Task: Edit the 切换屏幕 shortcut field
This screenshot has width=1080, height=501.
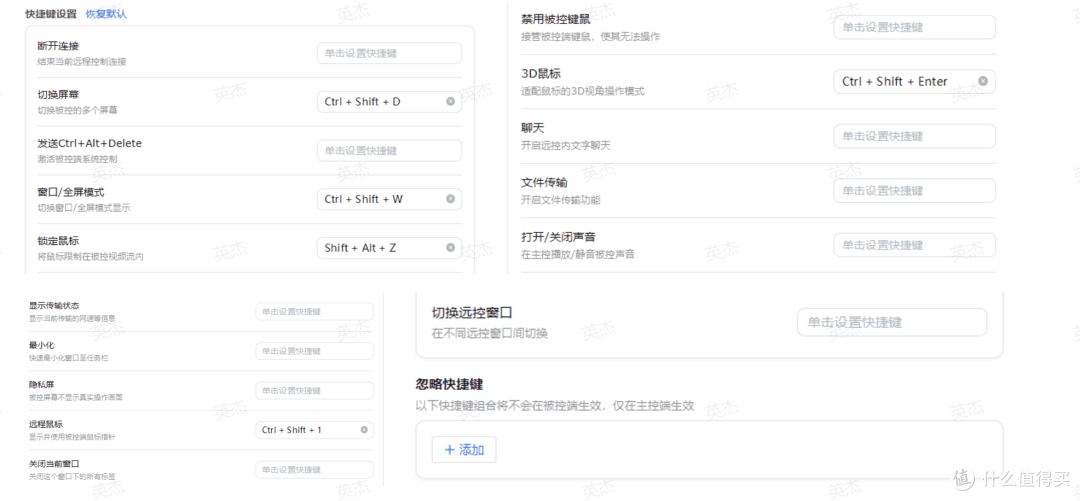Action: (x=389, y=102)
